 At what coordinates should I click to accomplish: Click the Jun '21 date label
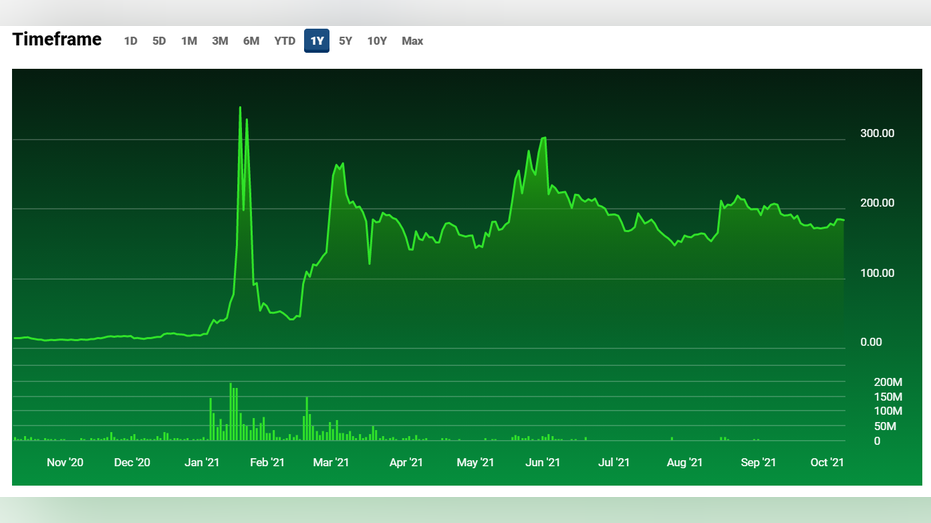pyautogui.click(x=543, y=462)
